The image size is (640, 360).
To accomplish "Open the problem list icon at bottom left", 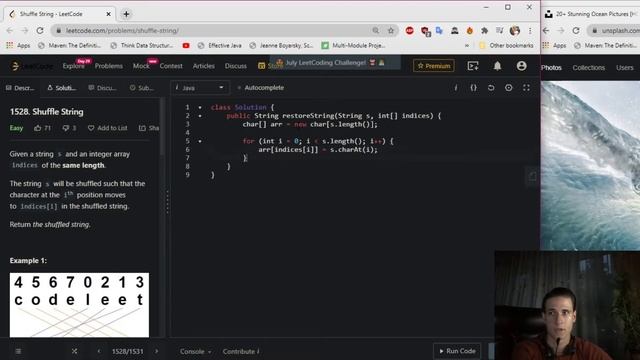I will point(18,351).
